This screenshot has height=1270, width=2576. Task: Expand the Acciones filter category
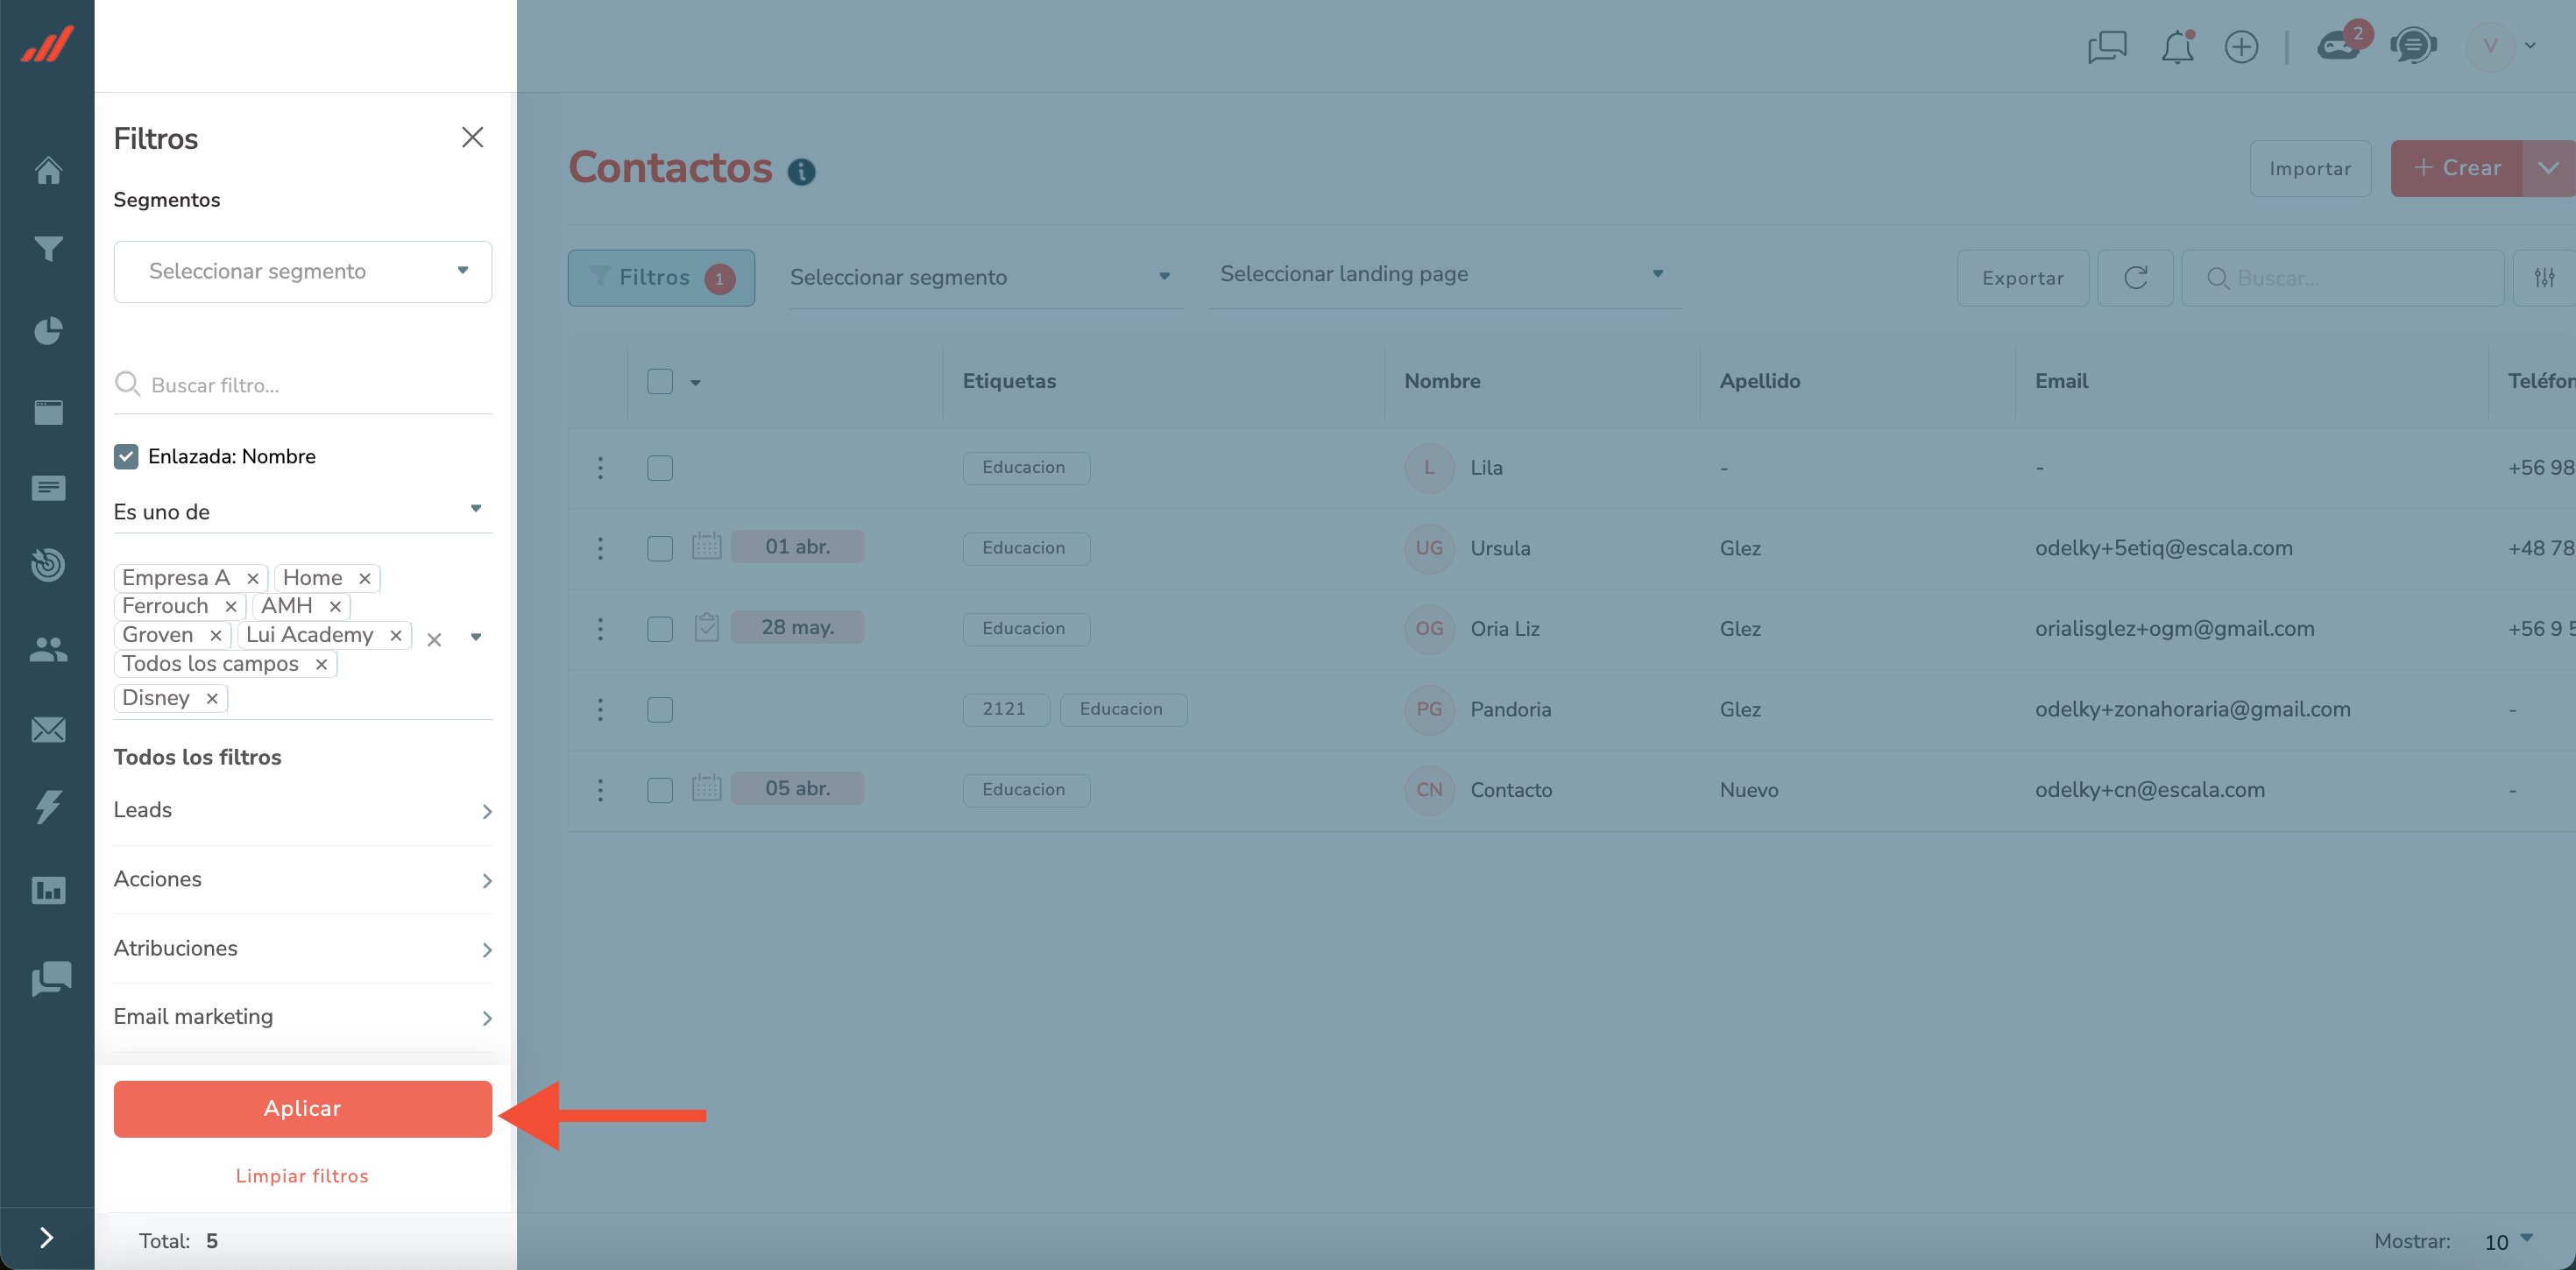(303, 879)
